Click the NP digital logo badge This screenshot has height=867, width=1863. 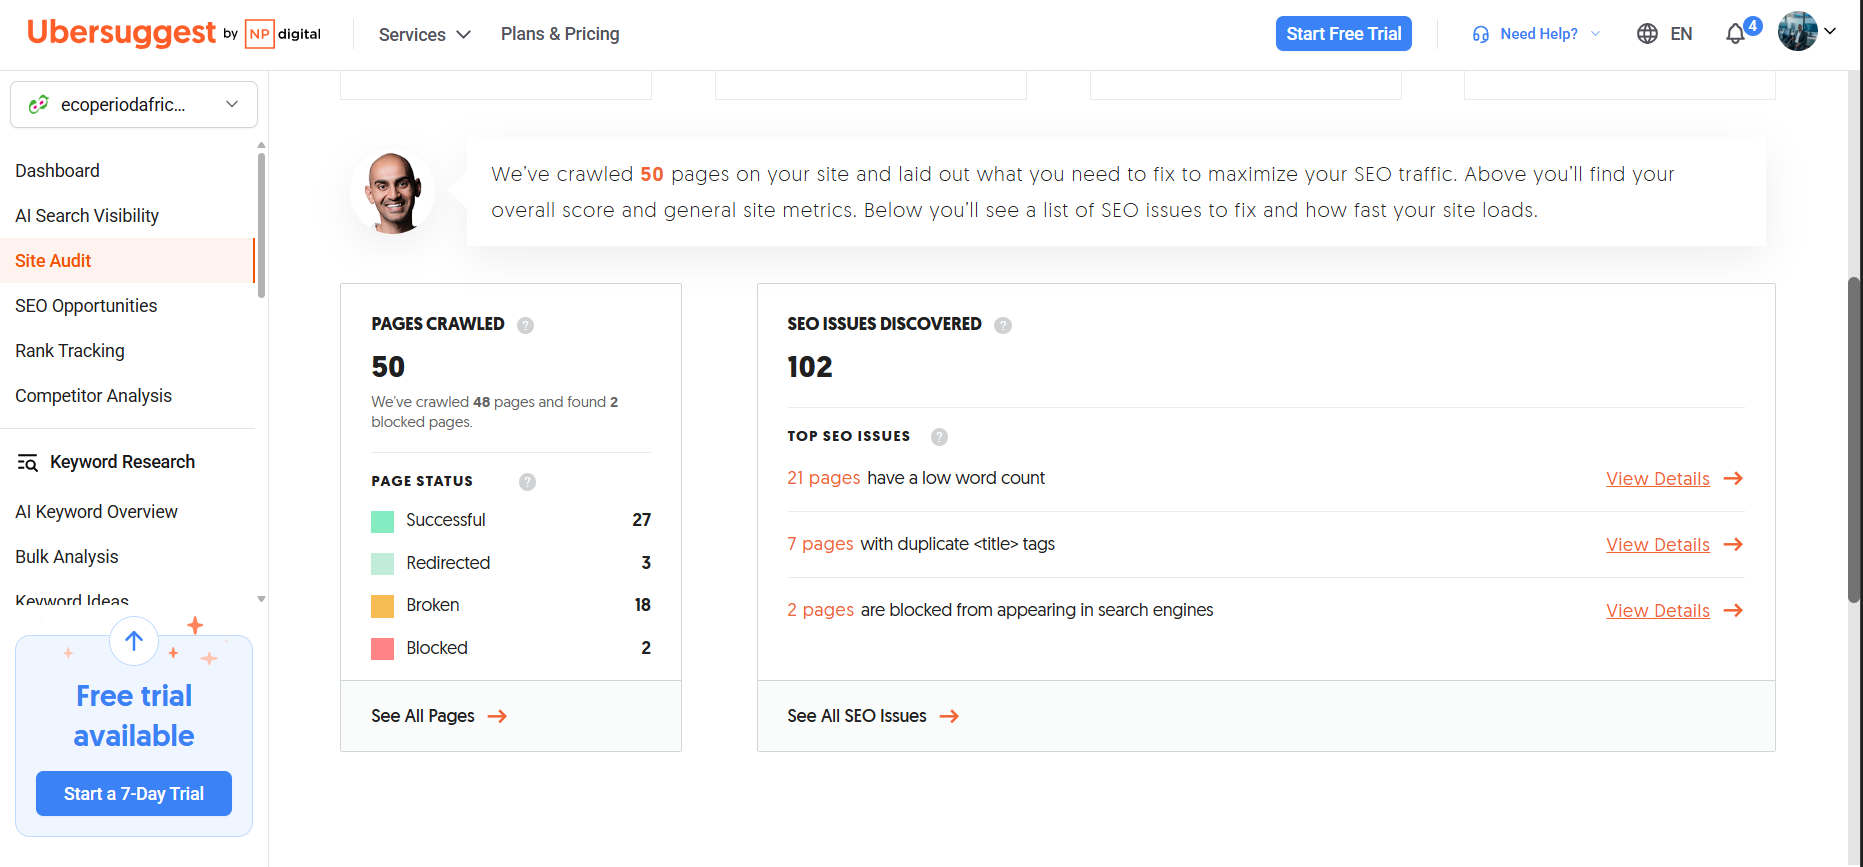tap(283, 34)
